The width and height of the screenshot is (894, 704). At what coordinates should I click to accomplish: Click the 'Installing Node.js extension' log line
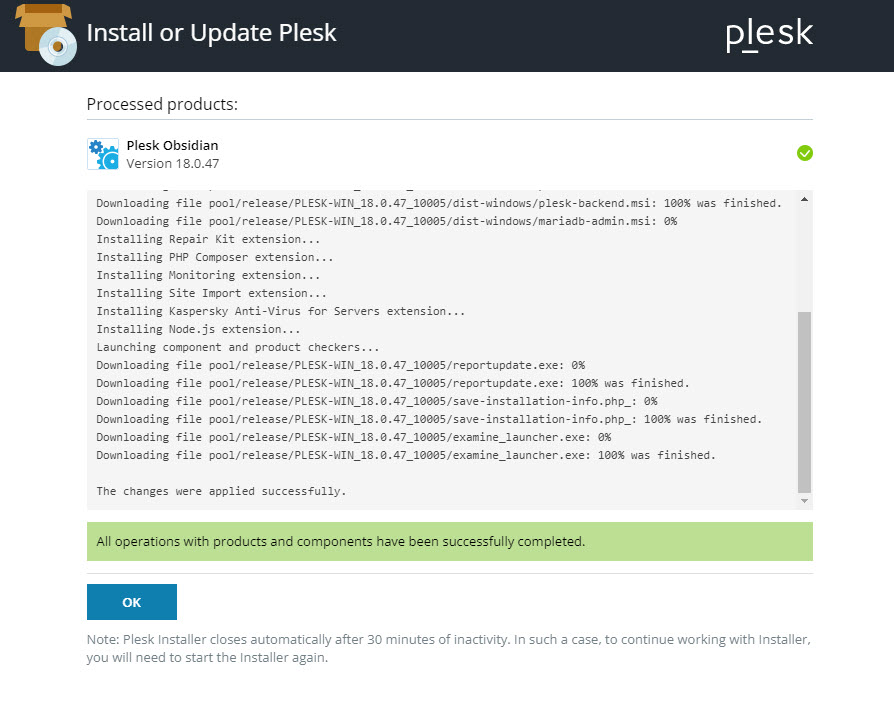(198, 329)
